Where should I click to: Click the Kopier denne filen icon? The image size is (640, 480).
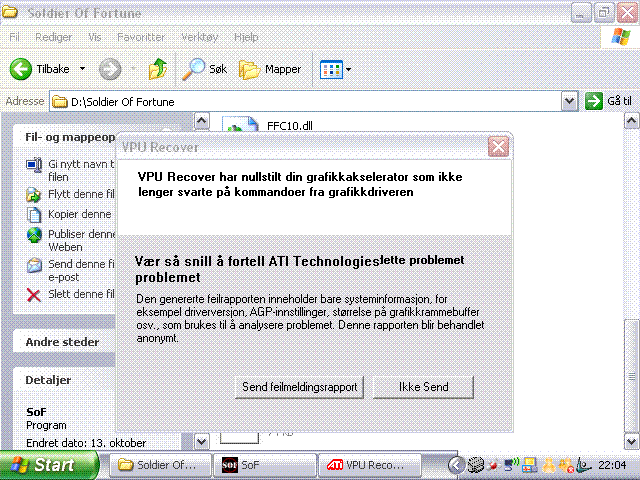click(34, 214)
